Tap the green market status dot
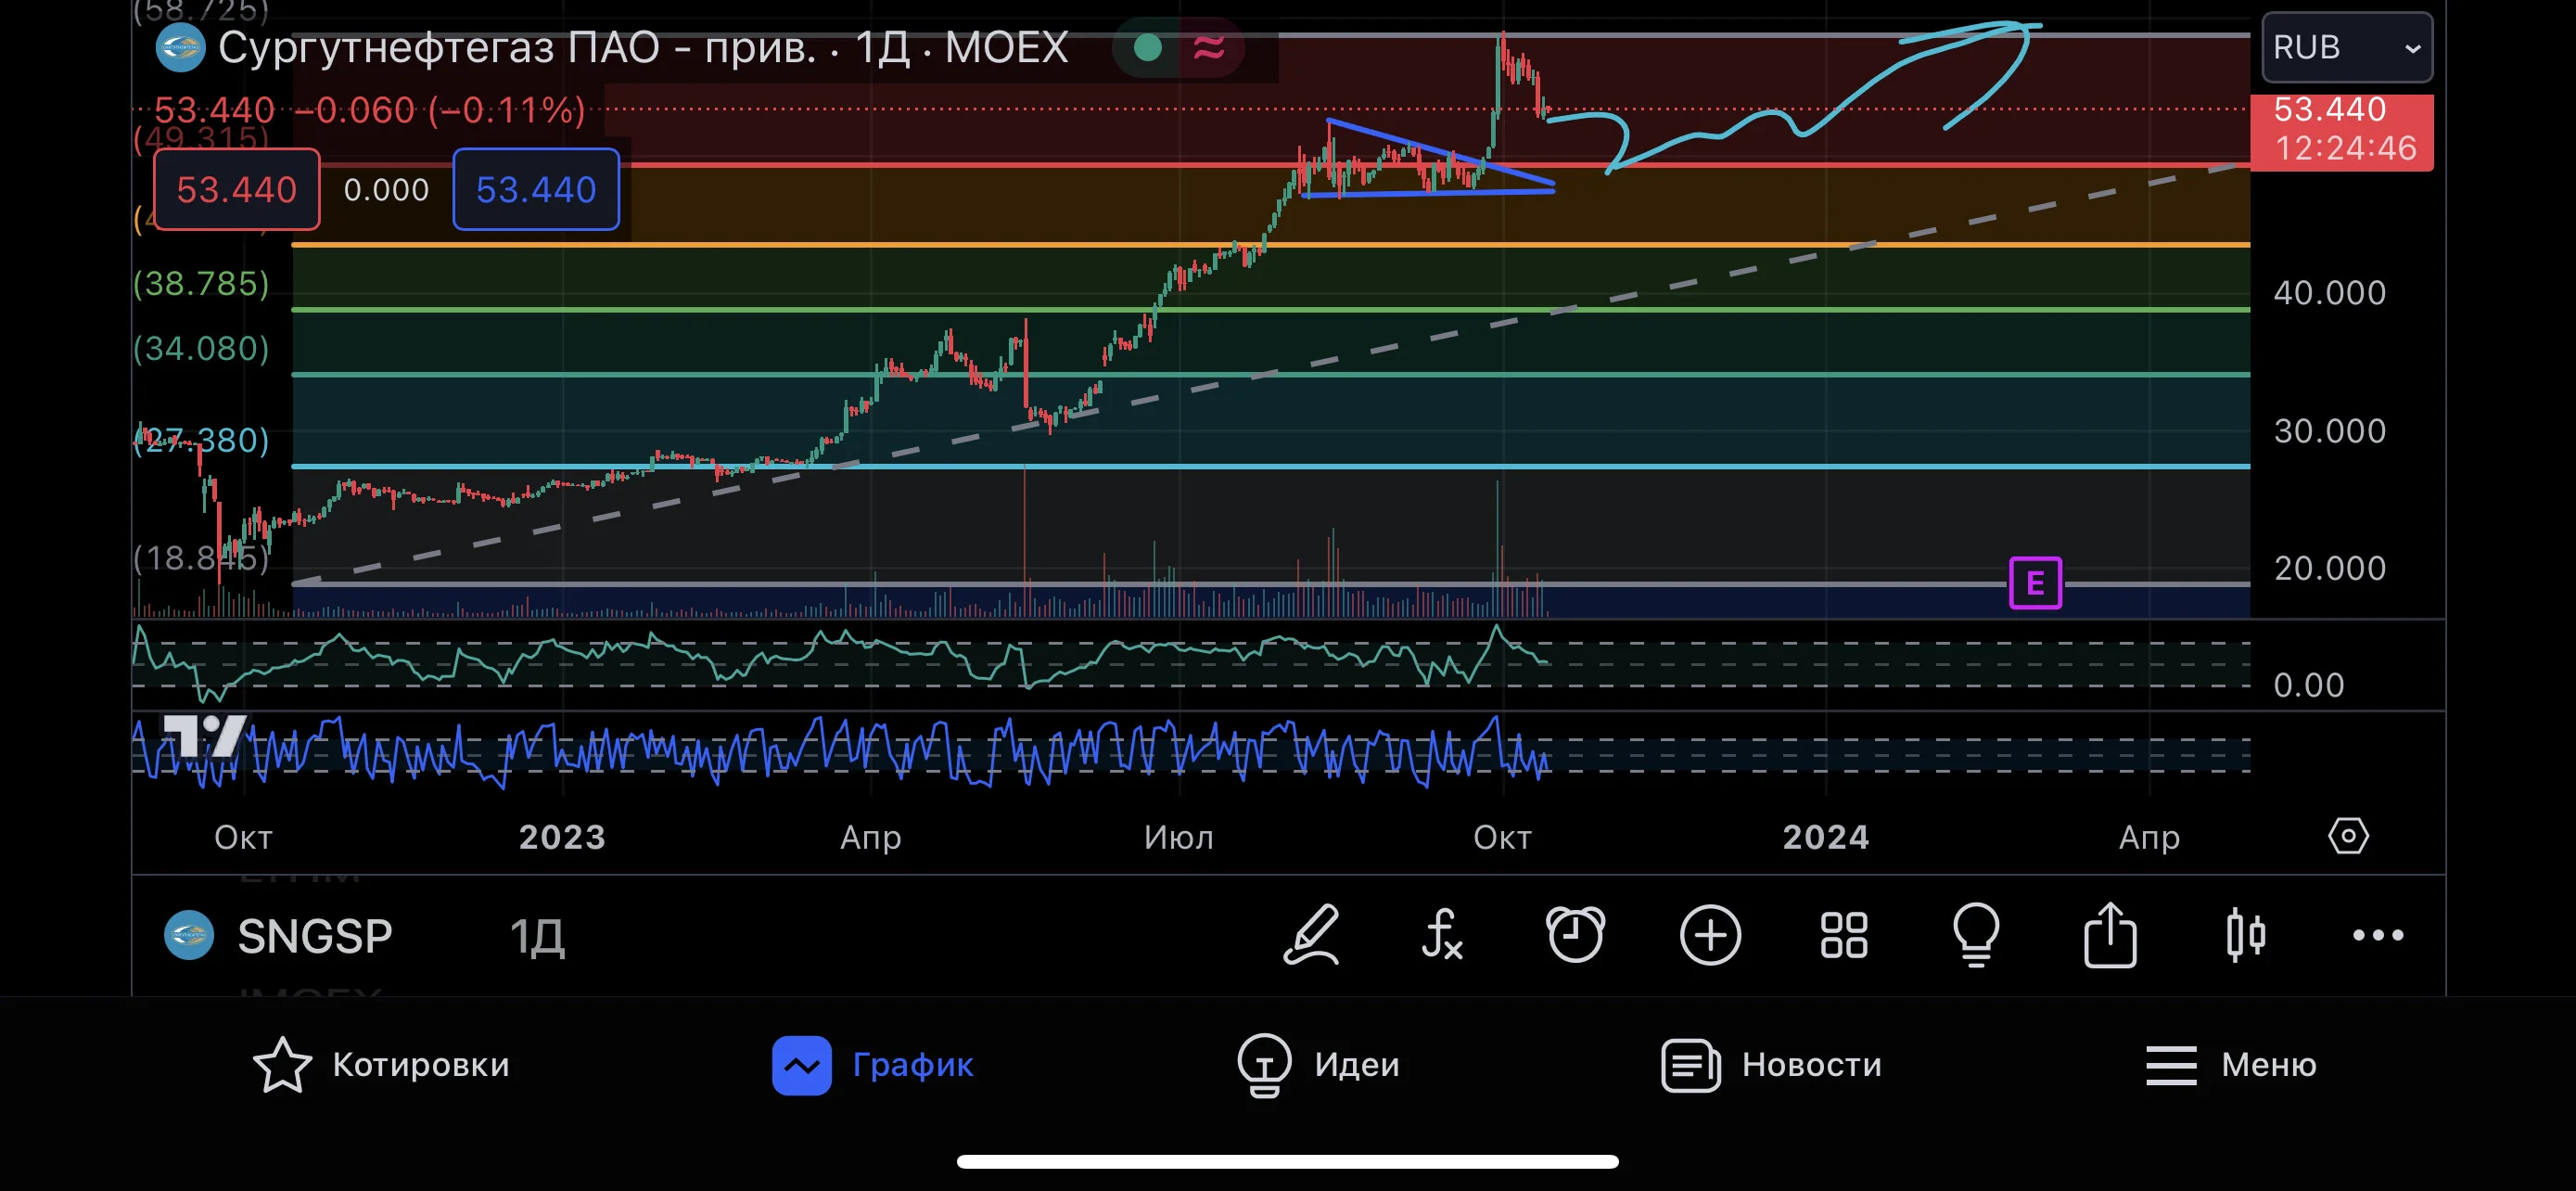 (x=1148, y=47)
